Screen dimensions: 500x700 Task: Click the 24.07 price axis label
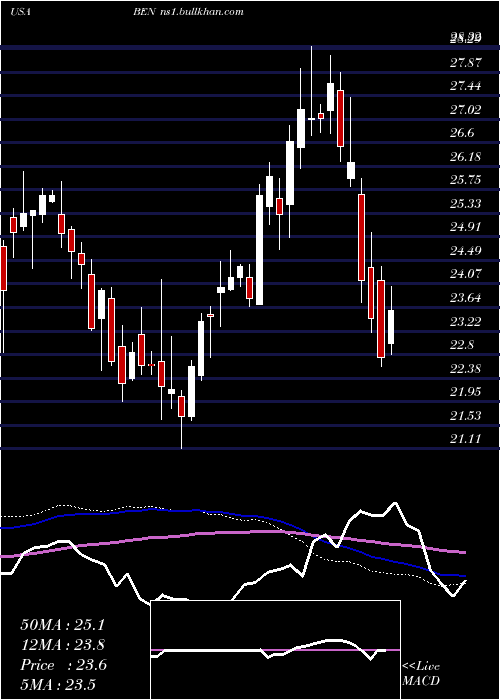[465, 274]
